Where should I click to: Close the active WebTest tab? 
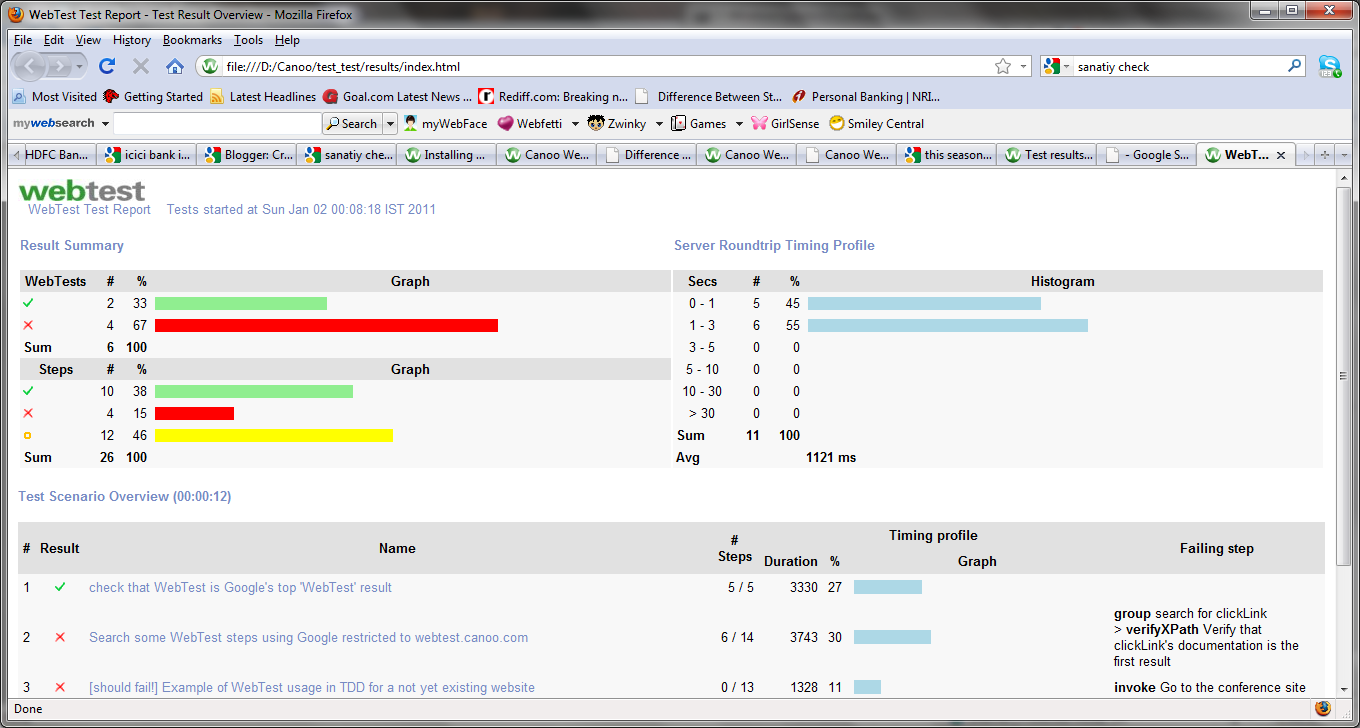pos(1281,155)
